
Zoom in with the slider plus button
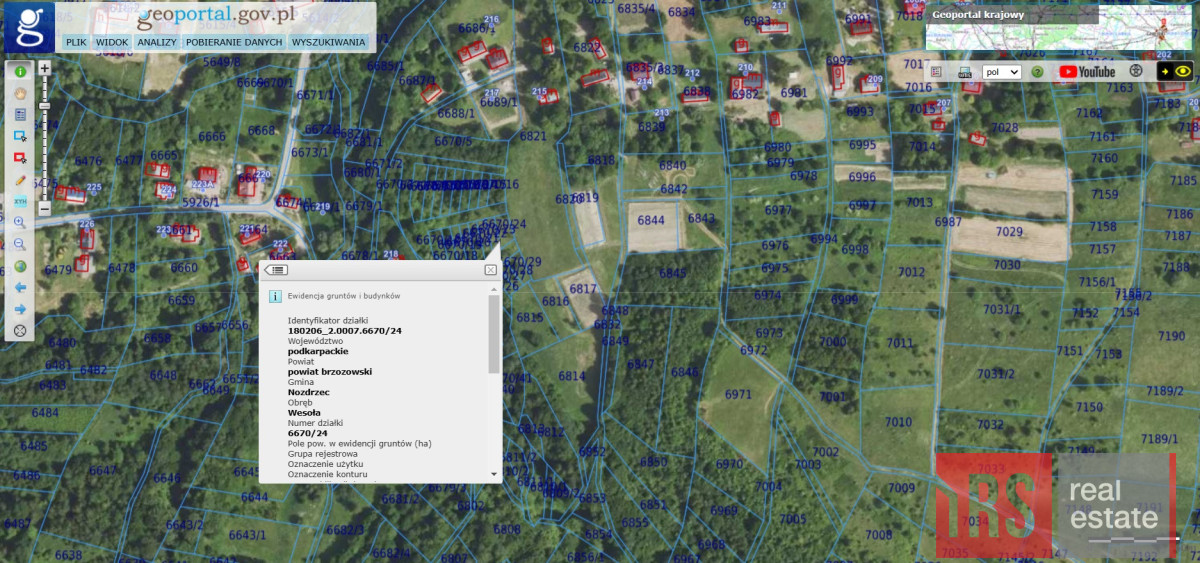pyautogui.click(x=45, y=69)
